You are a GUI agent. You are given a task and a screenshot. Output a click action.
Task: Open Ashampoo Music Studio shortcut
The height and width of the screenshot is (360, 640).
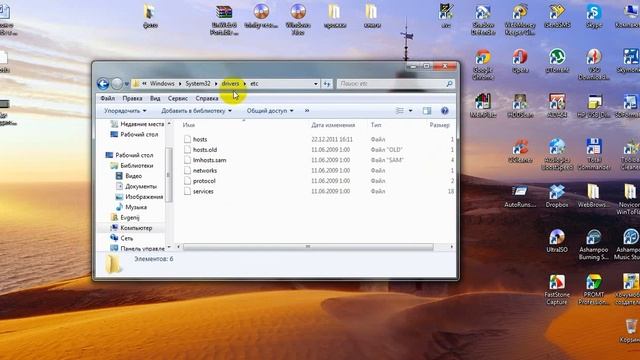point(629,244)
